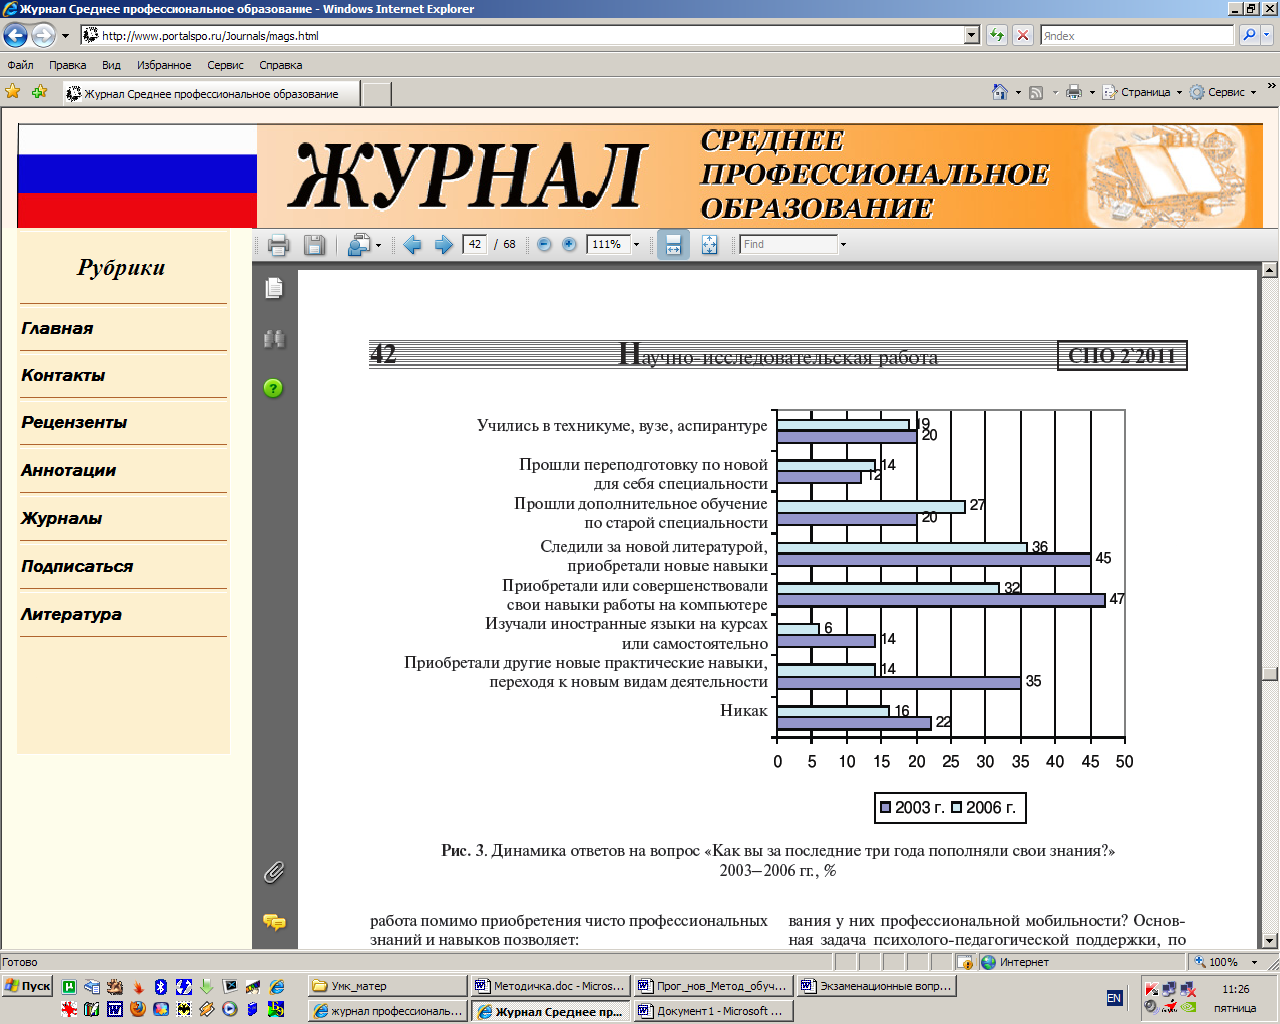Expand collaborate tool dropdown arrow
This screenshot has width=1280, height=1024.
point(378,245)
